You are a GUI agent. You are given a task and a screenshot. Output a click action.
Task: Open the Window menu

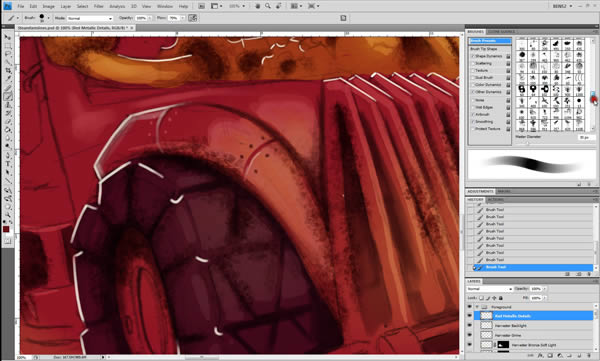[165, 6]
